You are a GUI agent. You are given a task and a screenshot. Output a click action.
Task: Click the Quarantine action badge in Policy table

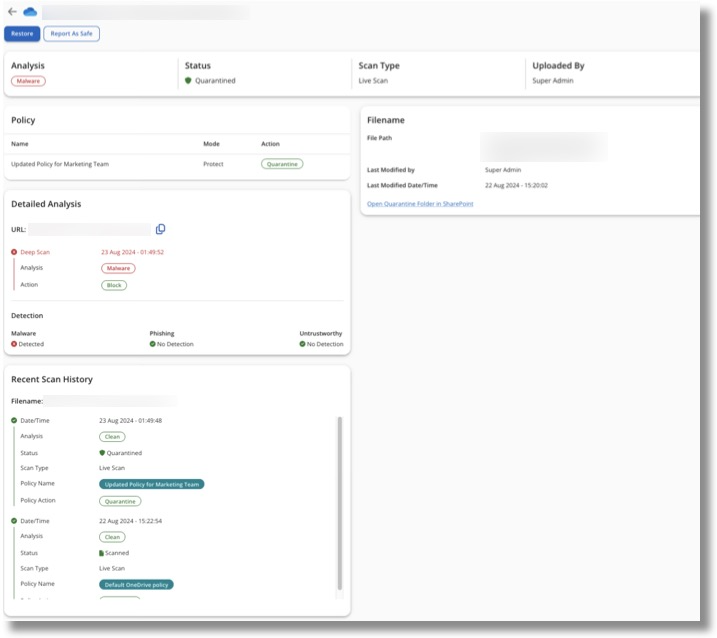pyautogui.click(x=282, y=164)
